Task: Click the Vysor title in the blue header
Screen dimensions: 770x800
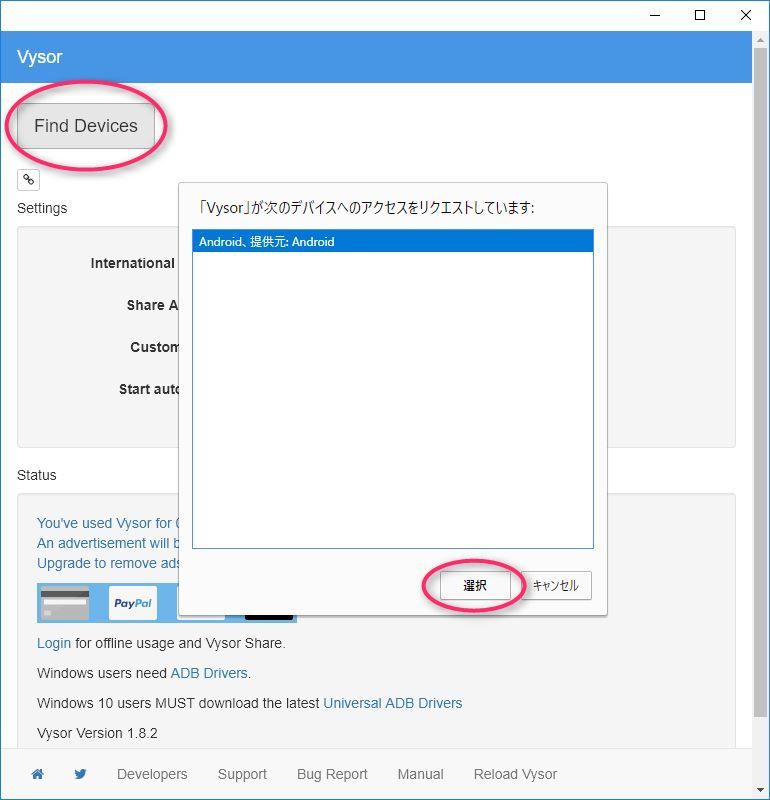Action: 40,57
